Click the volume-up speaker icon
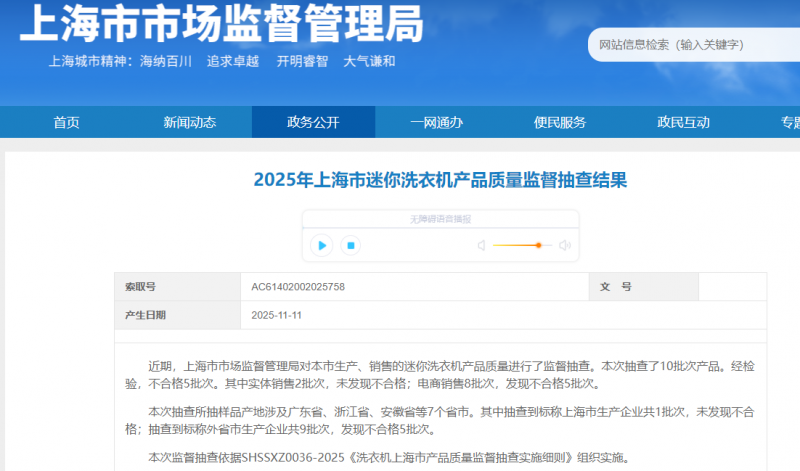800x471 pixels. click(x=564, y=245)
